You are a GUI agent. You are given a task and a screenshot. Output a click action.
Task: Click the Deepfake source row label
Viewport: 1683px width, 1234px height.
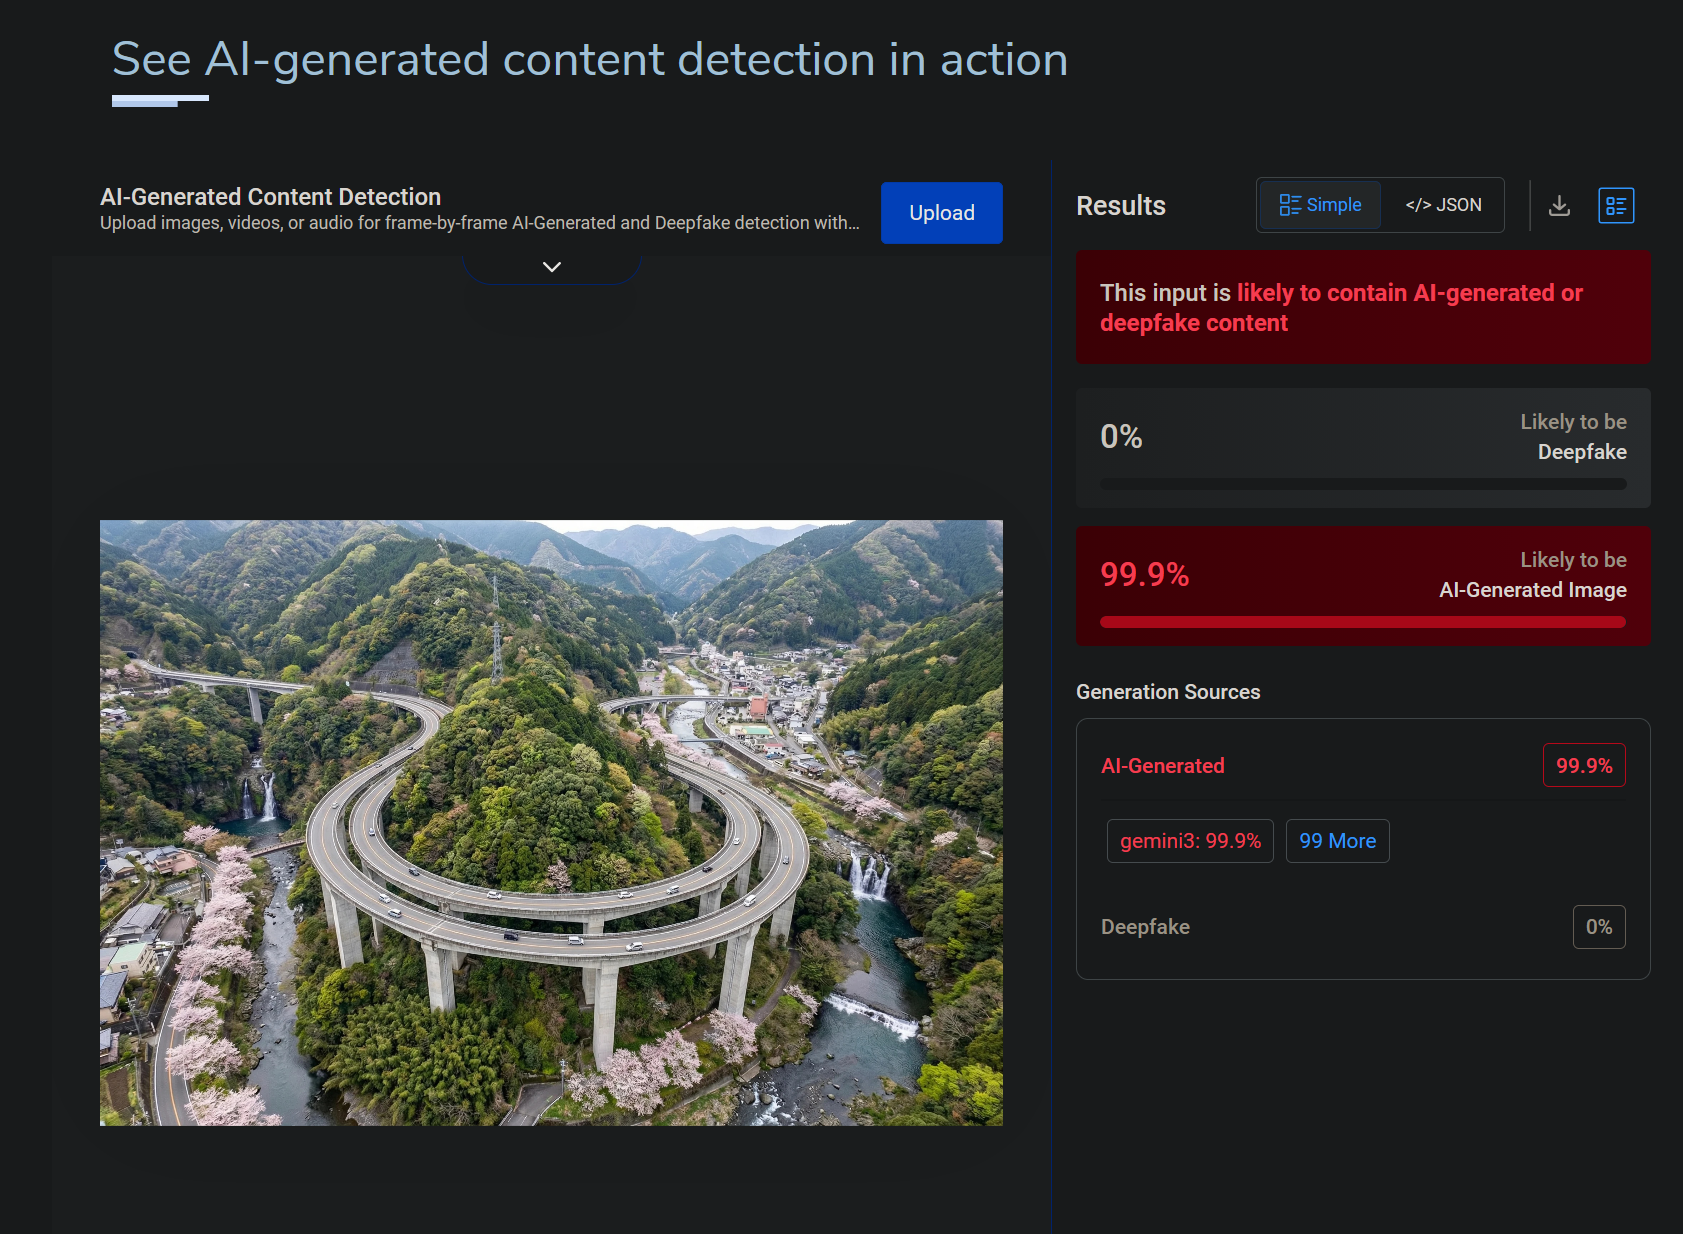coord(1145,927)
